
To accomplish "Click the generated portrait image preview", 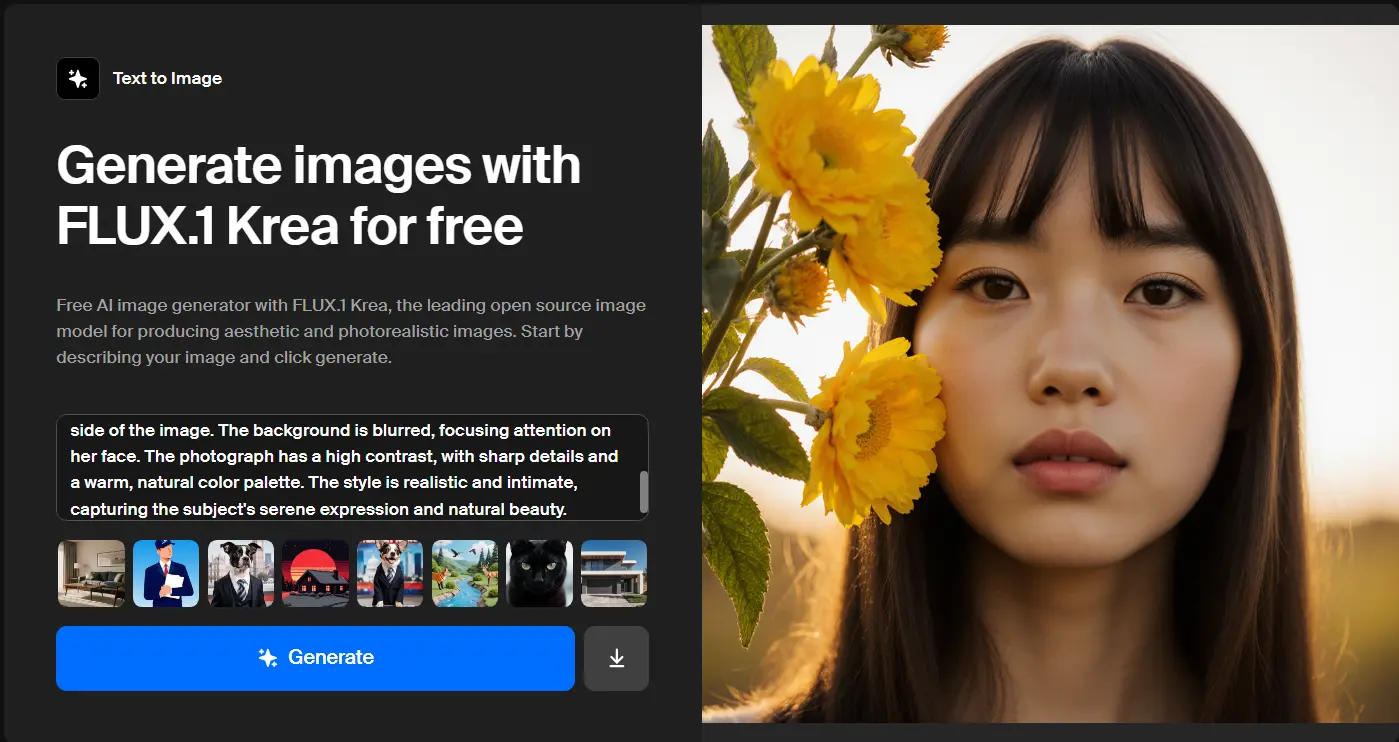I will click(1050, 371).
